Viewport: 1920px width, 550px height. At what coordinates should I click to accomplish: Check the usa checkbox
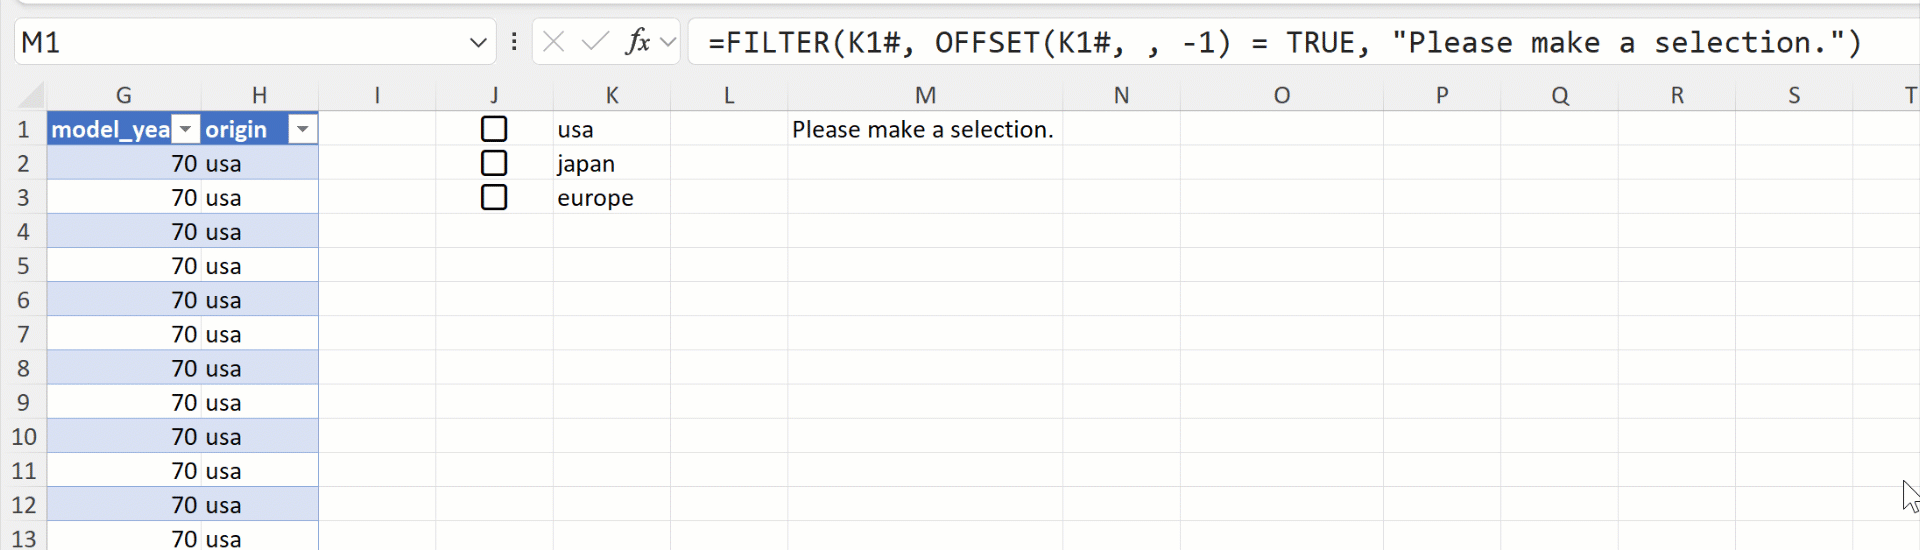pyautogui.click(x=494, y=129)
